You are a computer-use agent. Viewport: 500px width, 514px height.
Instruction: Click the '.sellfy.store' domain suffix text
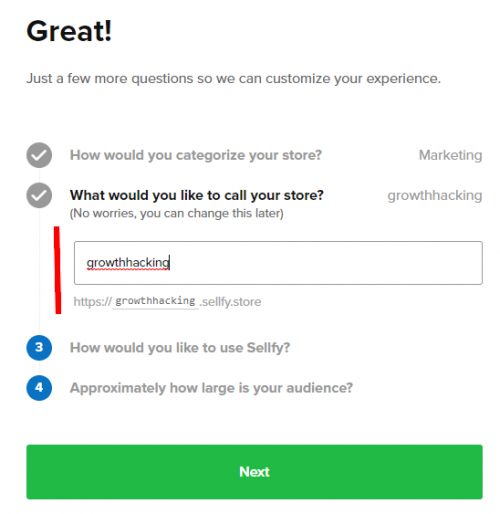click(x=230, y=302)
